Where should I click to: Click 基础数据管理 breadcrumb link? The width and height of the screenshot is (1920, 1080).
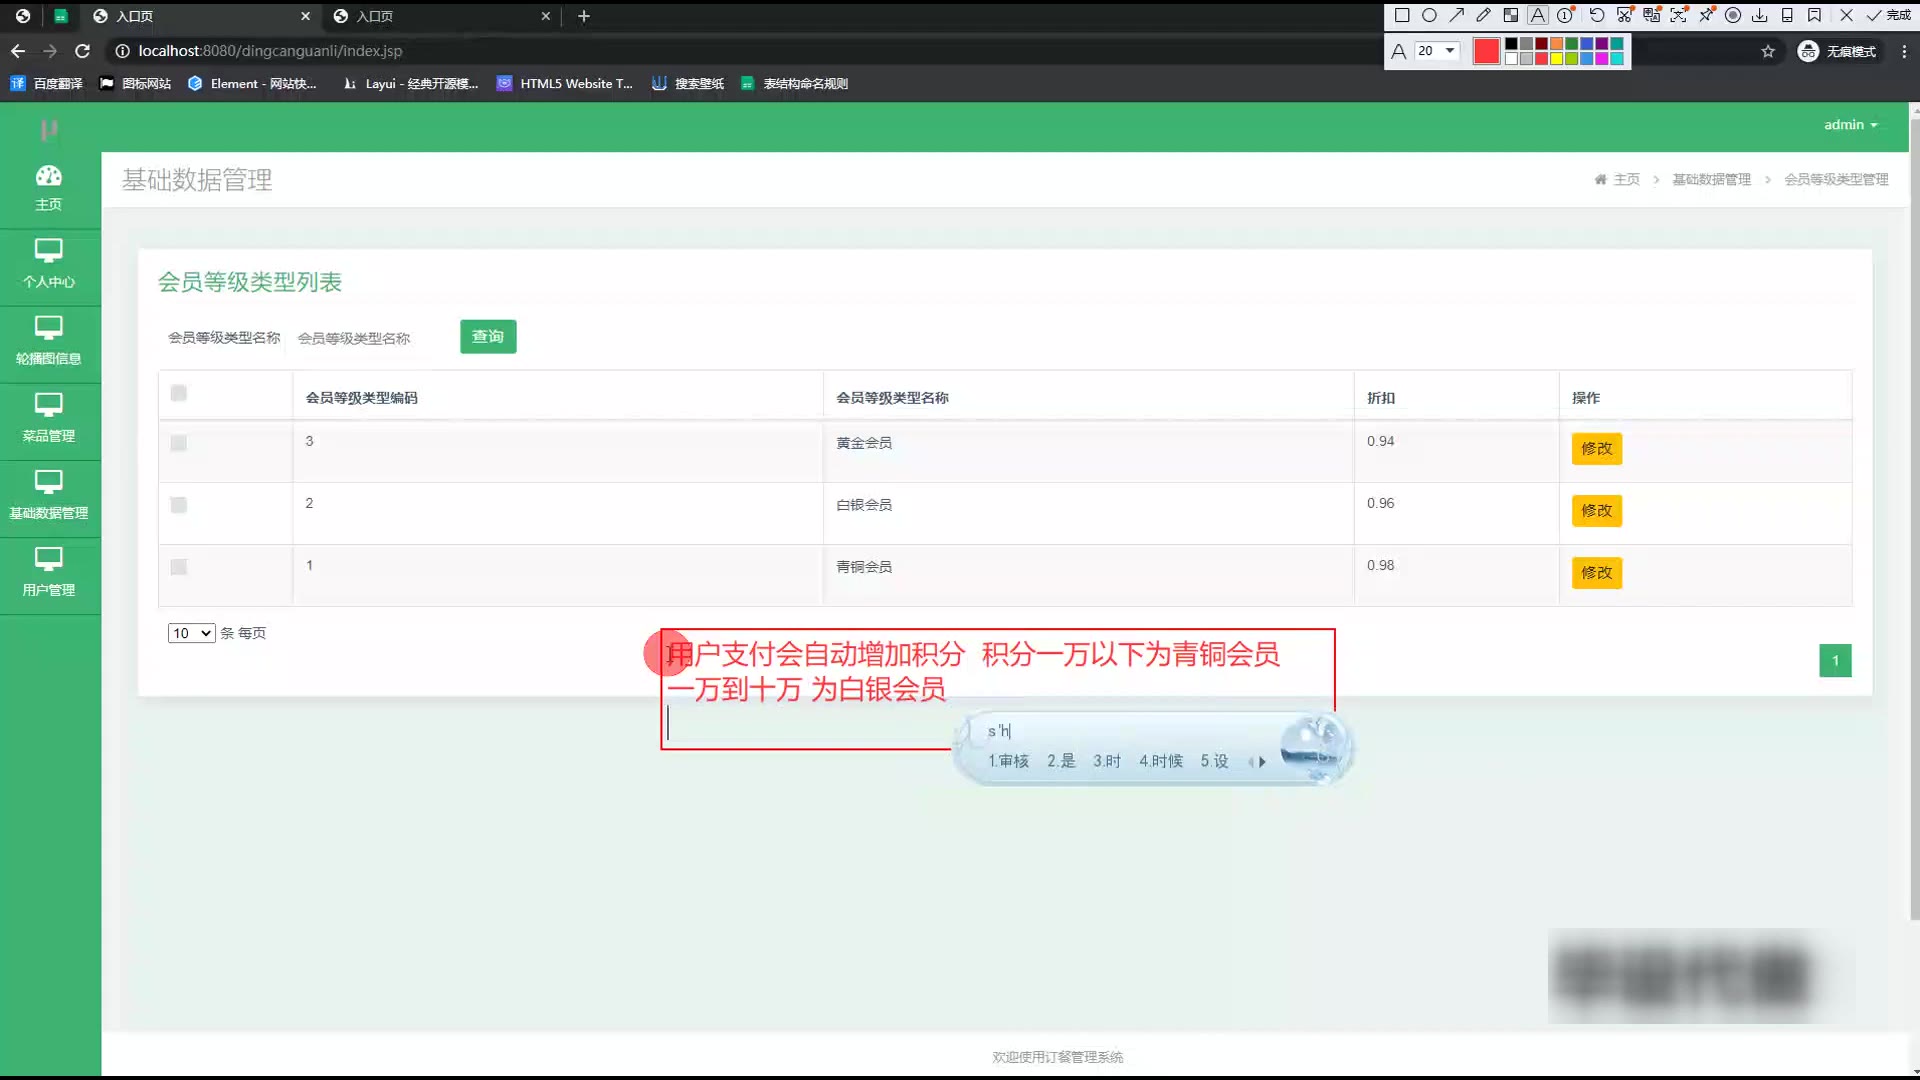tap(1711, 179)
